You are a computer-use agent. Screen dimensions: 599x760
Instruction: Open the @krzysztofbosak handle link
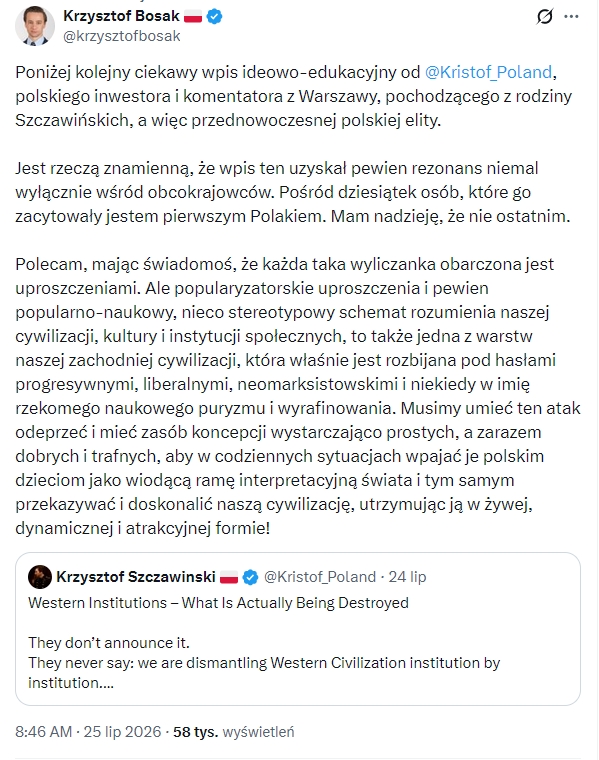(x=122, y=36)
